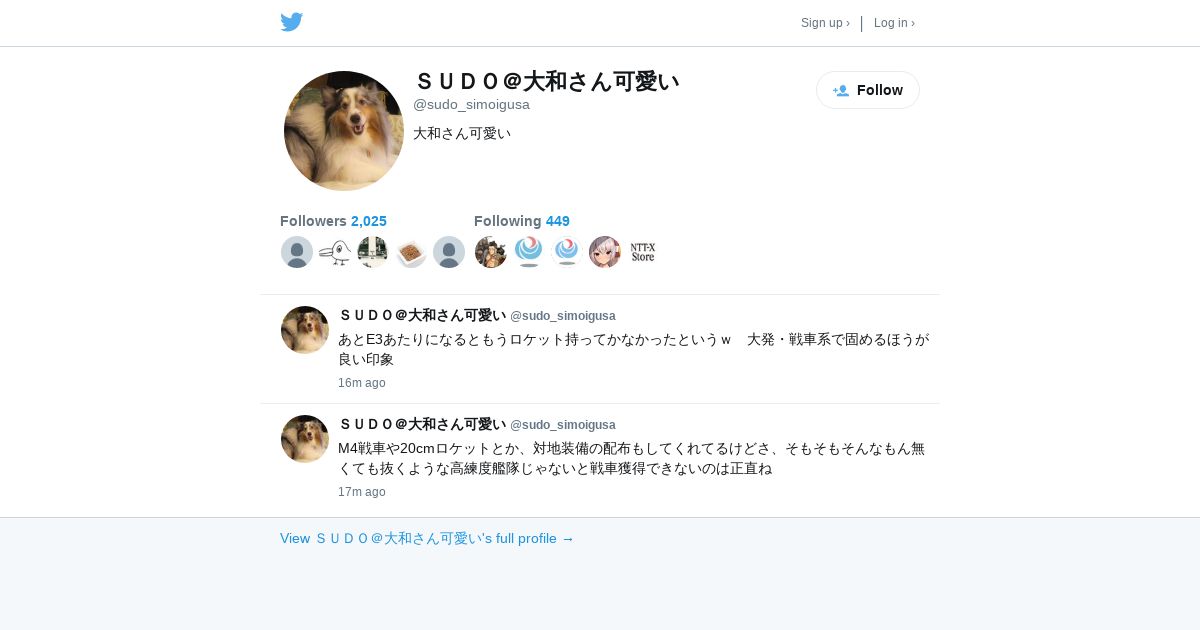Select the first default-avatar follower icon

click(x=297, y=252)
